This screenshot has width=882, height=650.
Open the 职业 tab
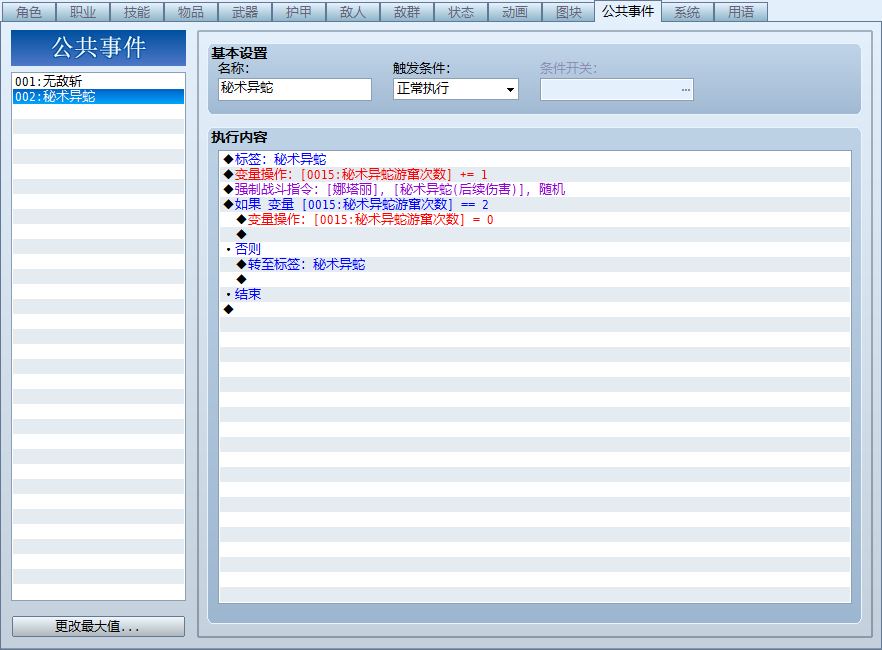[x=83, y=12]
